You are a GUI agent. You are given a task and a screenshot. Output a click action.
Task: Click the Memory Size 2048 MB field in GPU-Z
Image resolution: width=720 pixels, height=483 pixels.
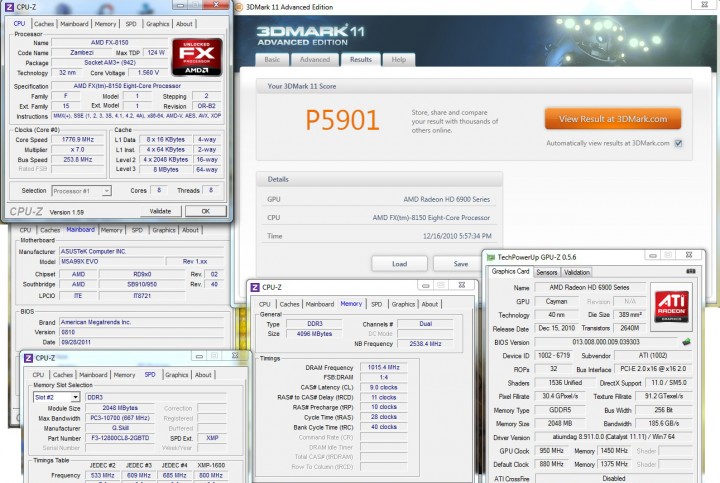pos(560,424)
